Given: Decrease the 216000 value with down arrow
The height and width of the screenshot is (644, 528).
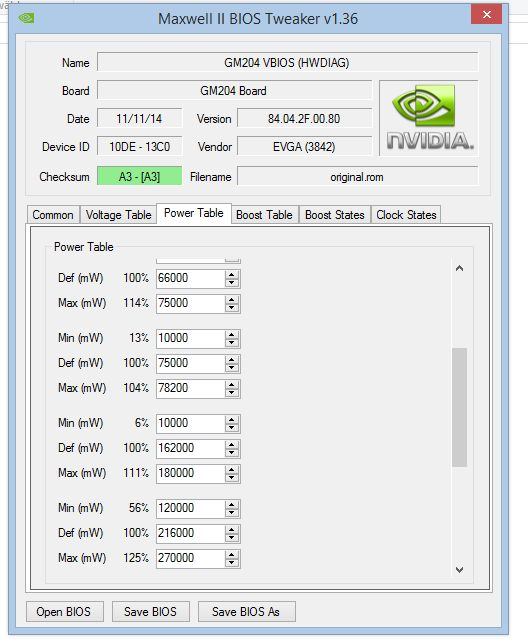Looking at the screenshot, I should pos(232,538).
